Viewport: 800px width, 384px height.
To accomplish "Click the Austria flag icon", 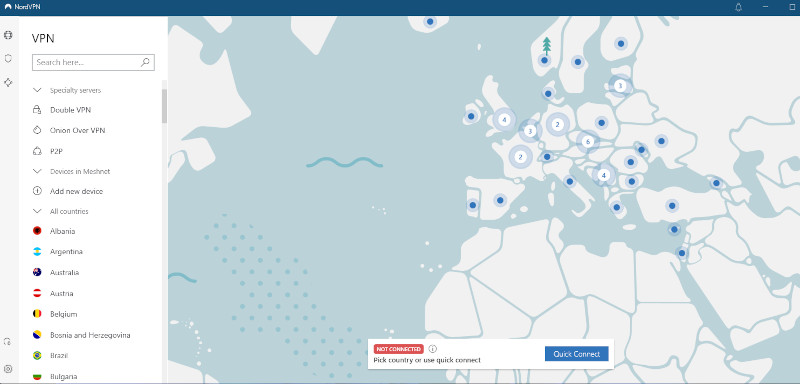I will pos(37,293).
